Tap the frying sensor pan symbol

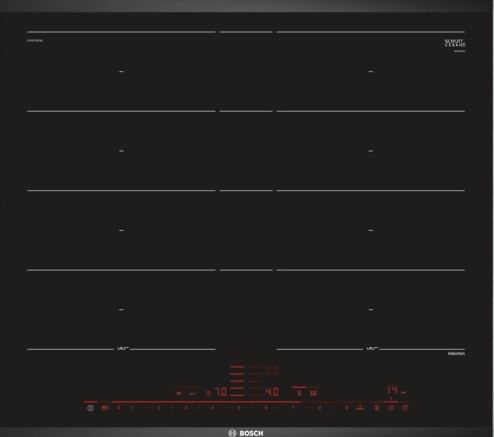(x=193, y=394)
